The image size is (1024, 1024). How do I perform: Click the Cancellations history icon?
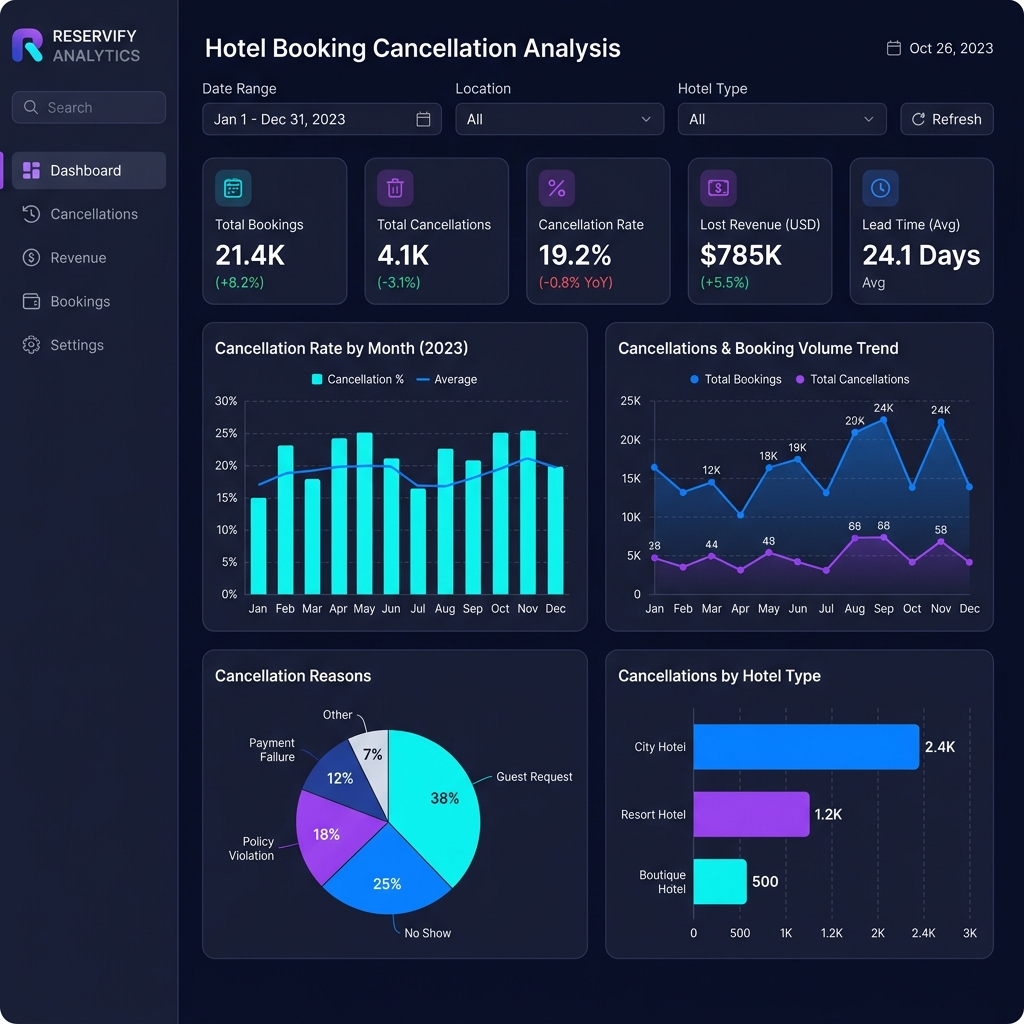[31, 214]
